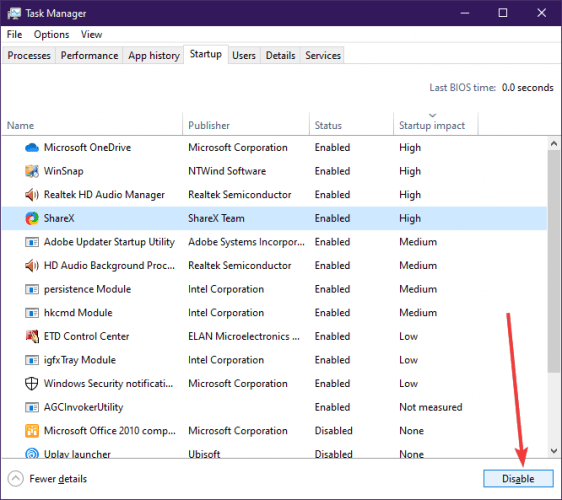
Task: Click the ShareX app icon
Action: coord(32,218)
